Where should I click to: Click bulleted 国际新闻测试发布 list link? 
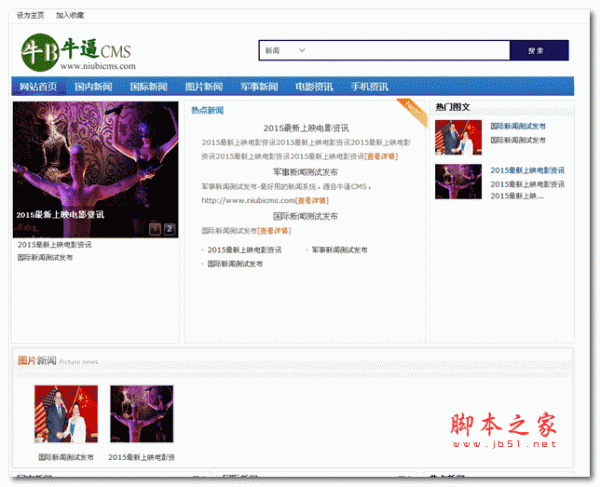click(x=235, y=264)
